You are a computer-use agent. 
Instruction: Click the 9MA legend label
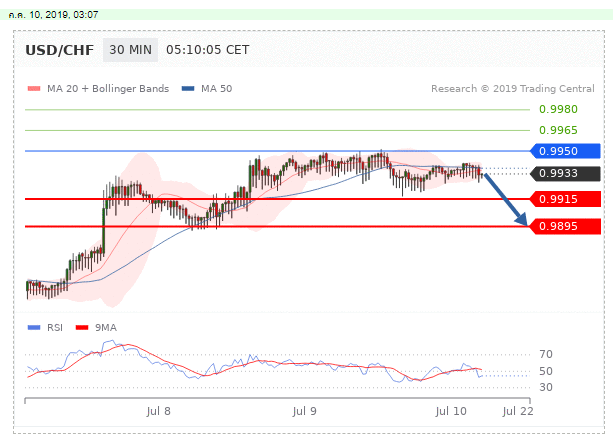(x=106, y=328)
